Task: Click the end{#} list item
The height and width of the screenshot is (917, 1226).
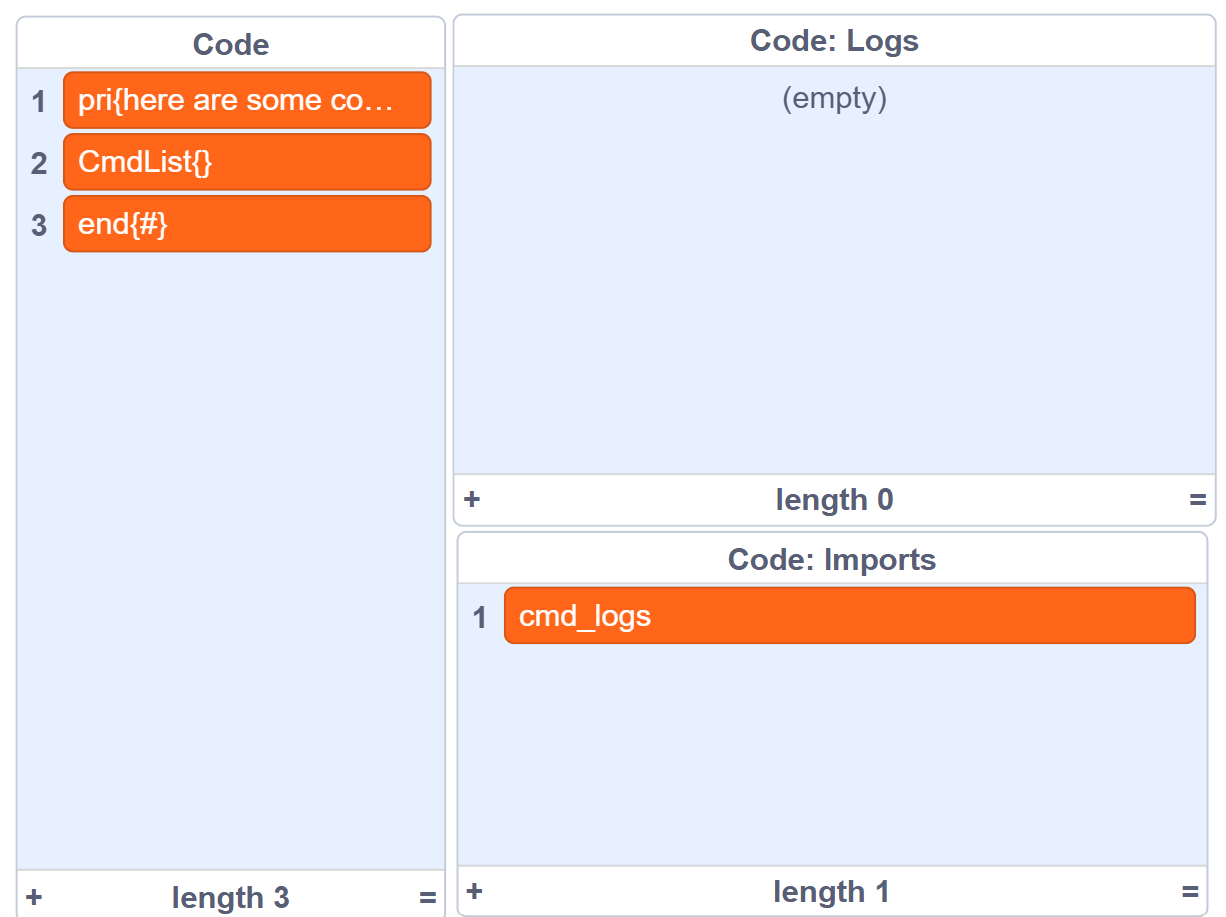Action: point(247,224)
